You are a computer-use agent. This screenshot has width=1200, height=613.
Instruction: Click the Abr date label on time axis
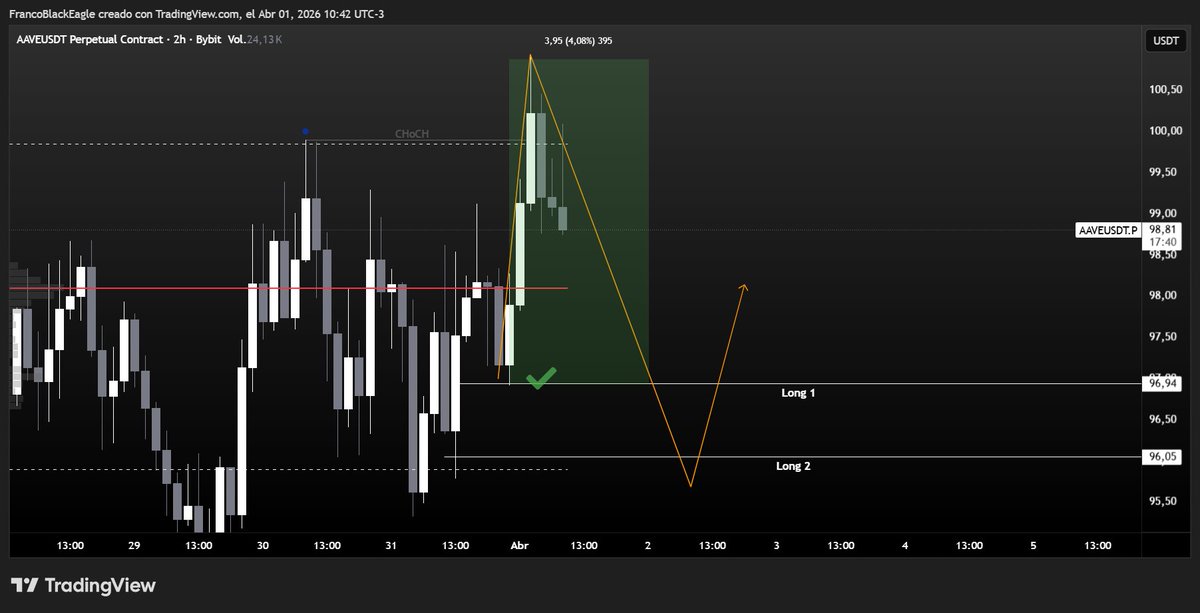click(x=519, y=545)
